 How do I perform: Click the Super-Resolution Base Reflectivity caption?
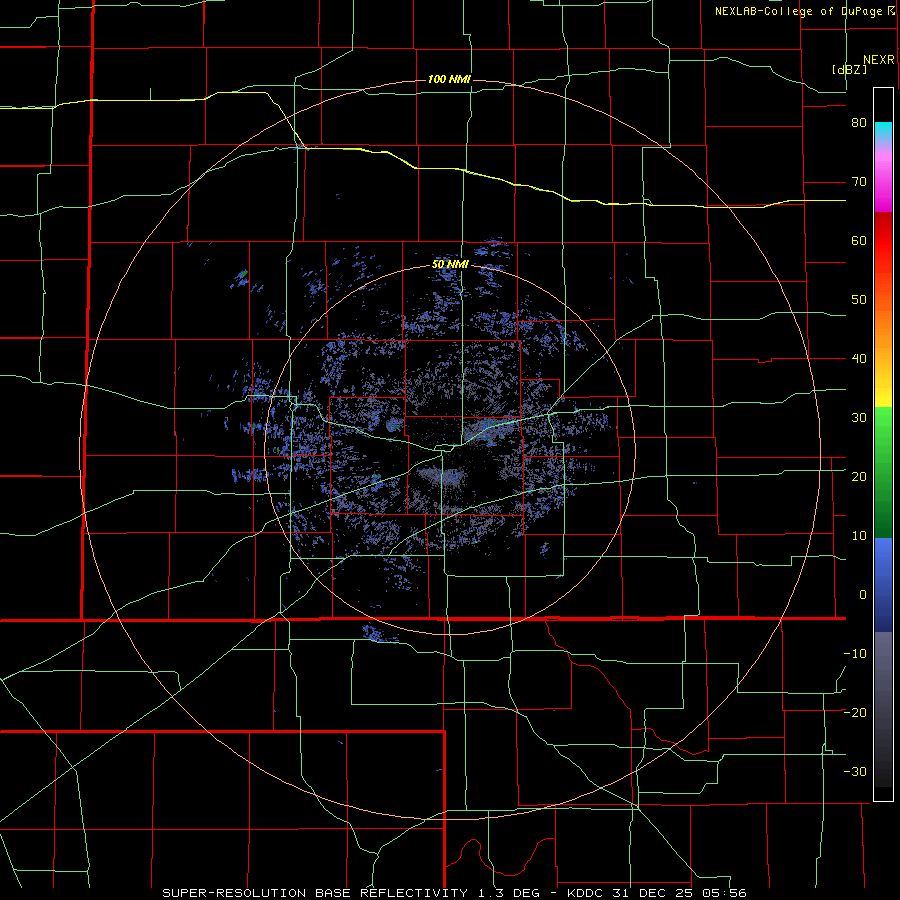(x=455, y=893)
